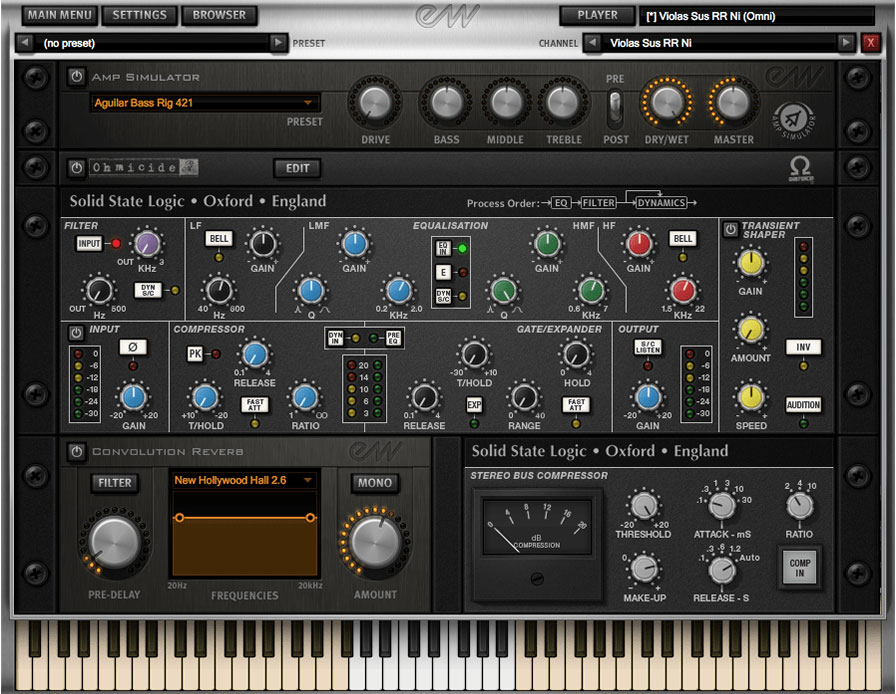The image size is (896, 694).
Task: Click the reverb FILTER button
Action: (x=115, y=483)
